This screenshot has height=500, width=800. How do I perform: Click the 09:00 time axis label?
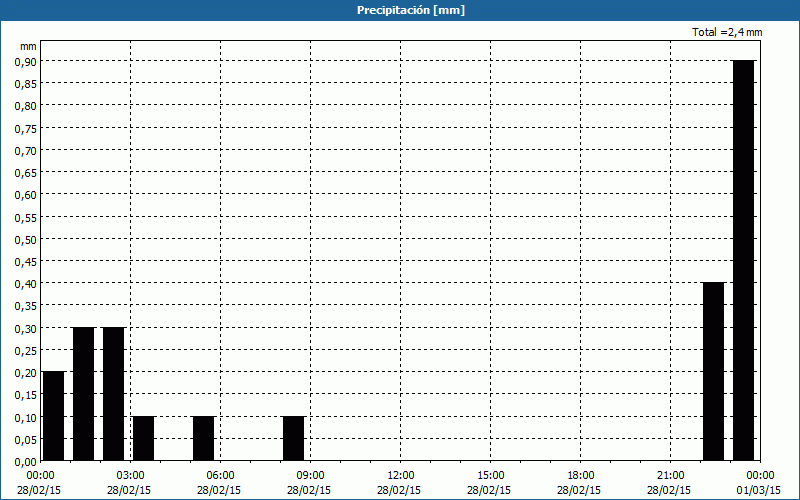coord(310,476)
